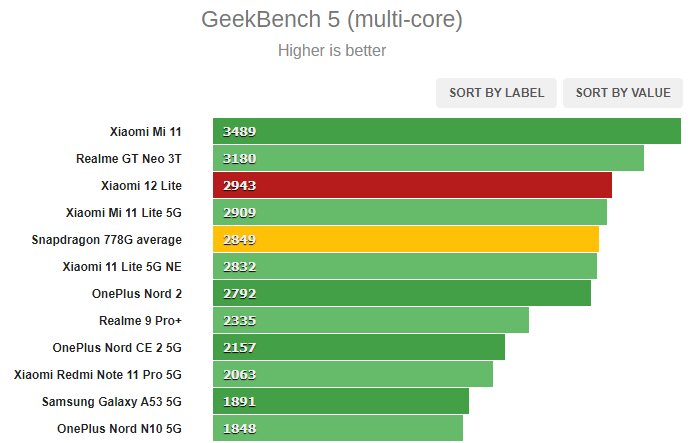693x443 pixels.
Task: Click the 3489 score value
Action: point(240,131)
